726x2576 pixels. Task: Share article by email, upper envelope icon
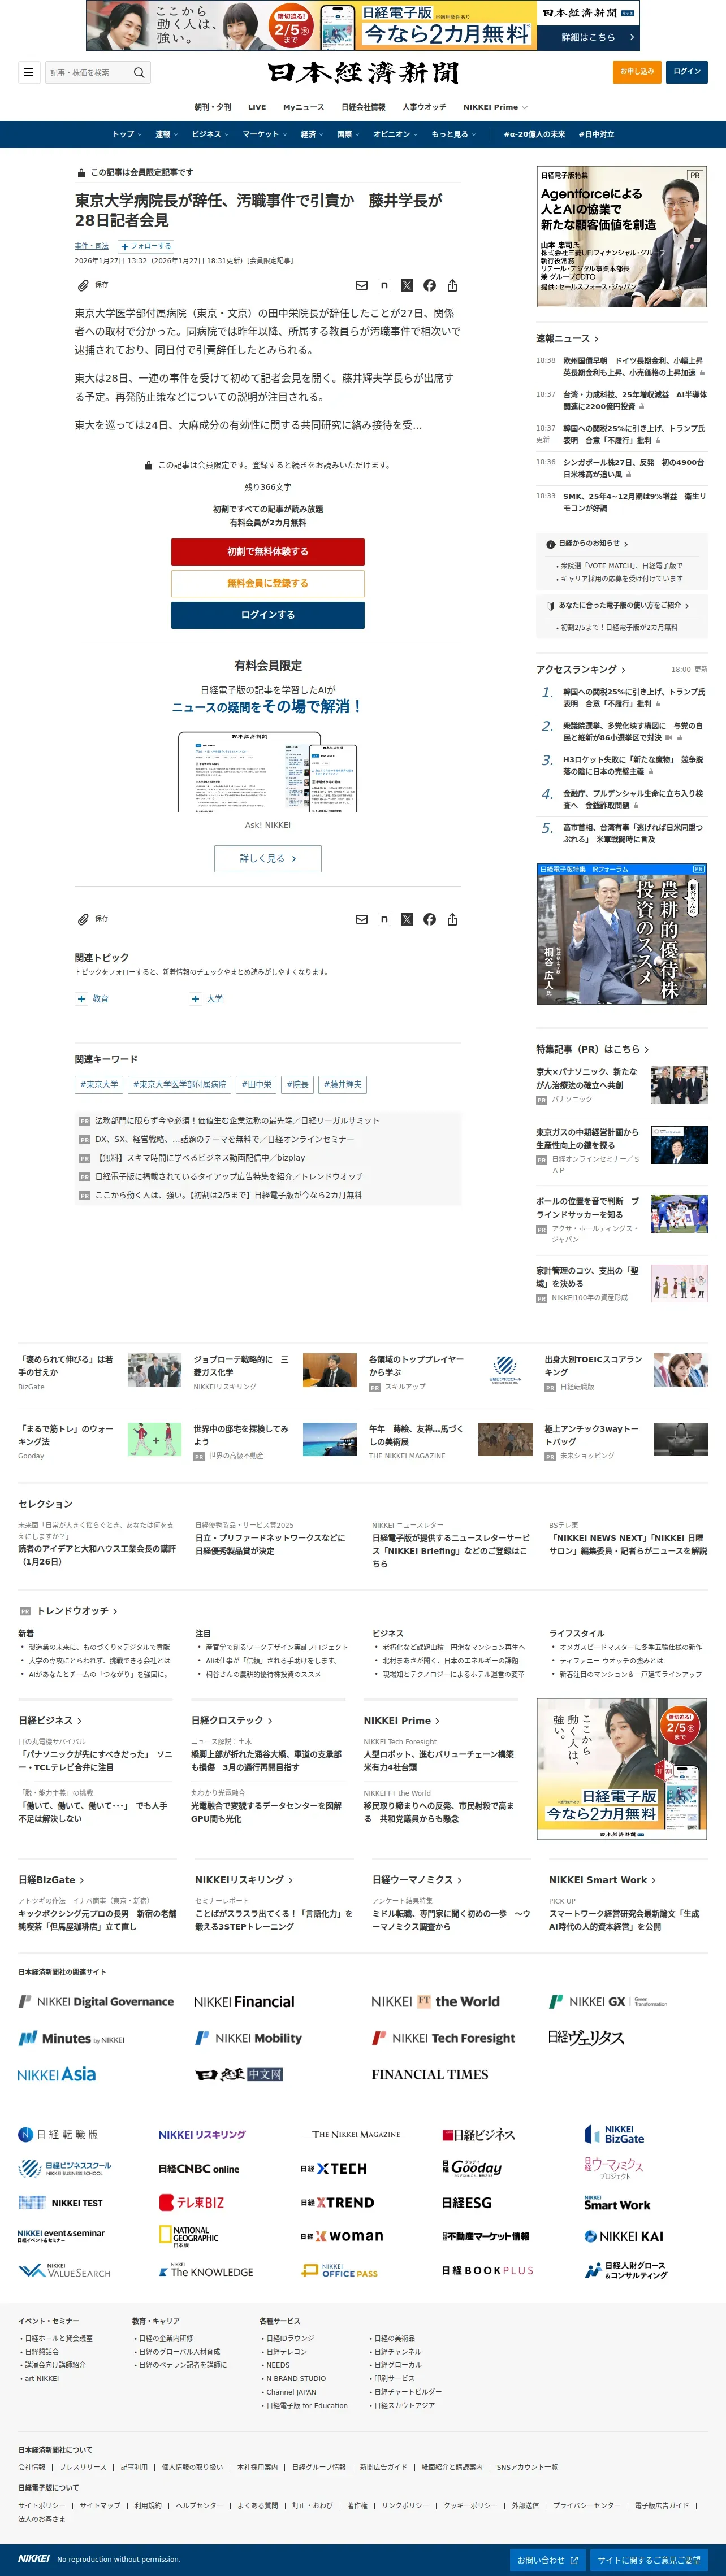[x=362, y=285]
